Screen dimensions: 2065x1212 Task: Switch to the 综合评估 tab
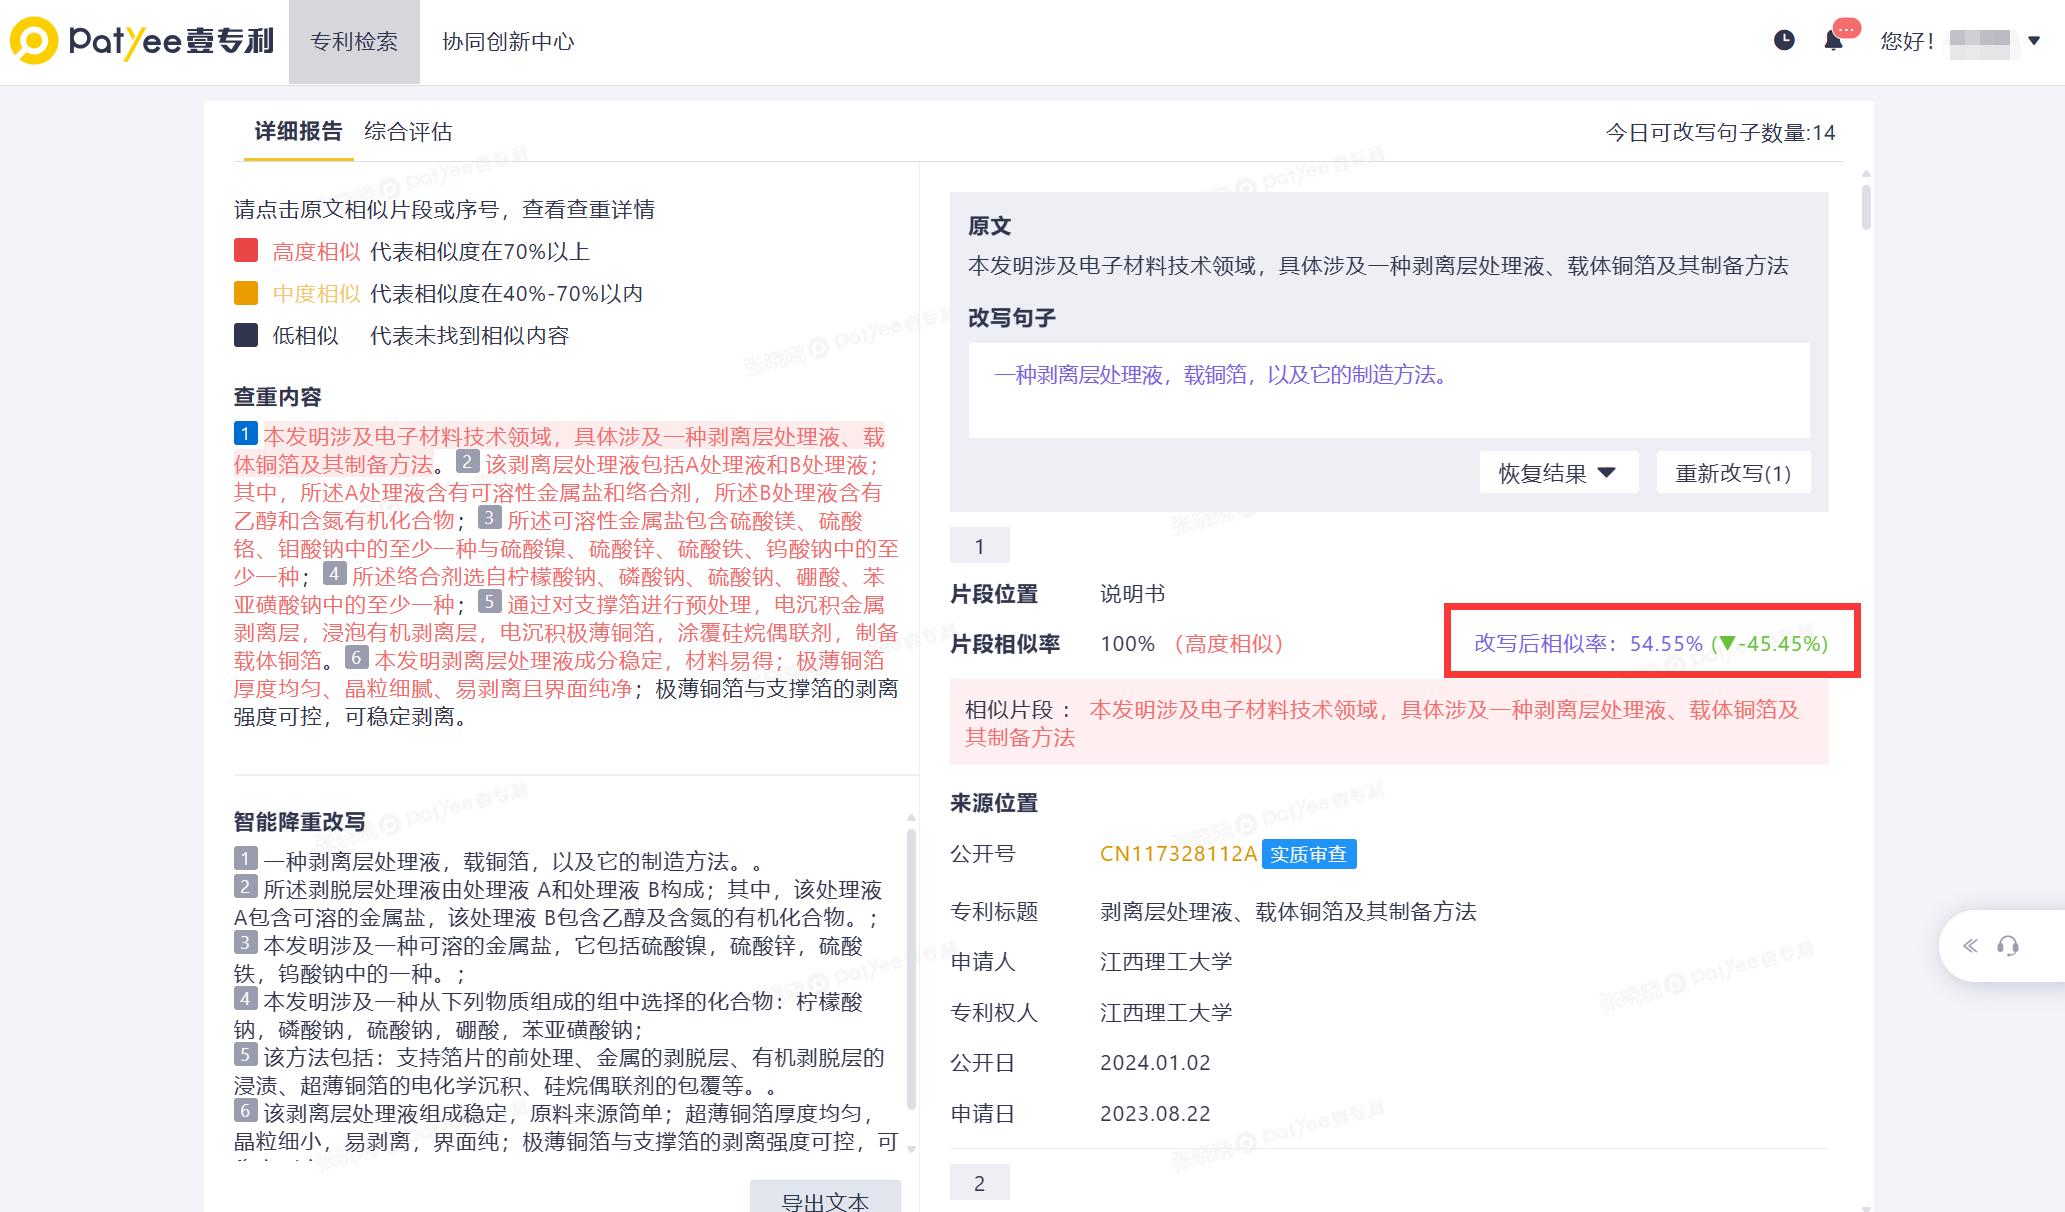(x=408, y=132)
